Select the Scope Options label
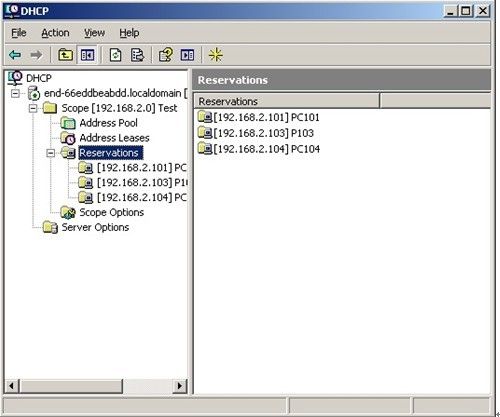The height and width of the screenshot is (417, 500). point(112,212)
